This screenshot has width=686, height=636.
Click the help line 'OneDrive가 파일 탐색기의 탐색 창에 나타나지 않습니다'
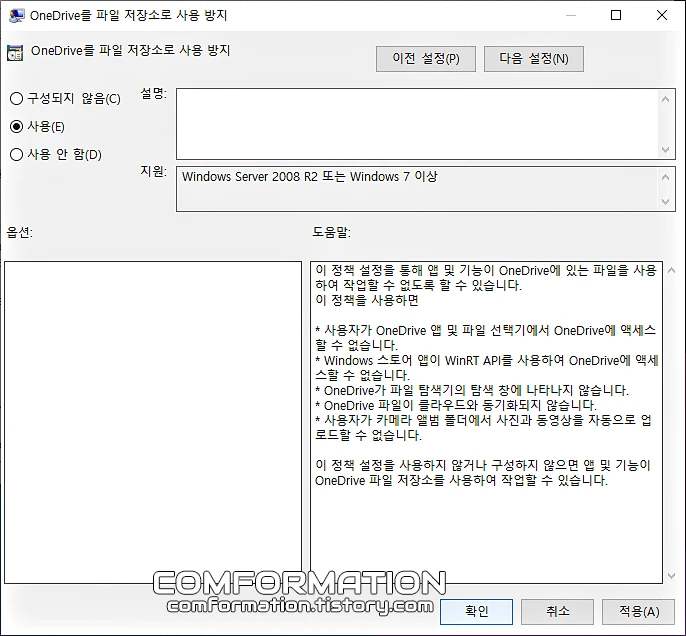472,390
